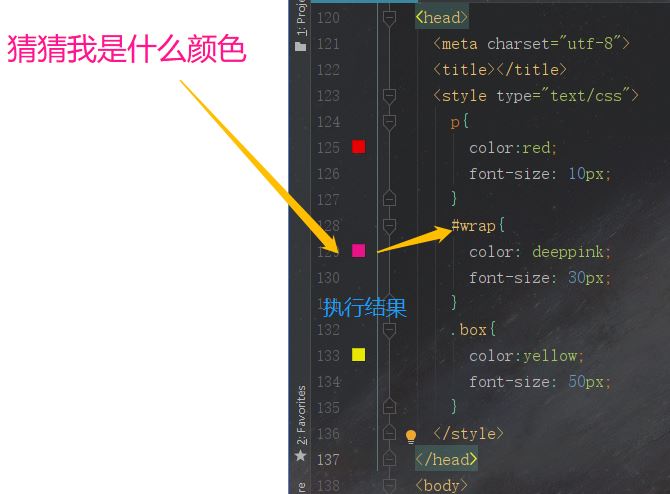
Task: Click the red color swatch on line 125
Action: pyautogui.click(x=359, y=147)
